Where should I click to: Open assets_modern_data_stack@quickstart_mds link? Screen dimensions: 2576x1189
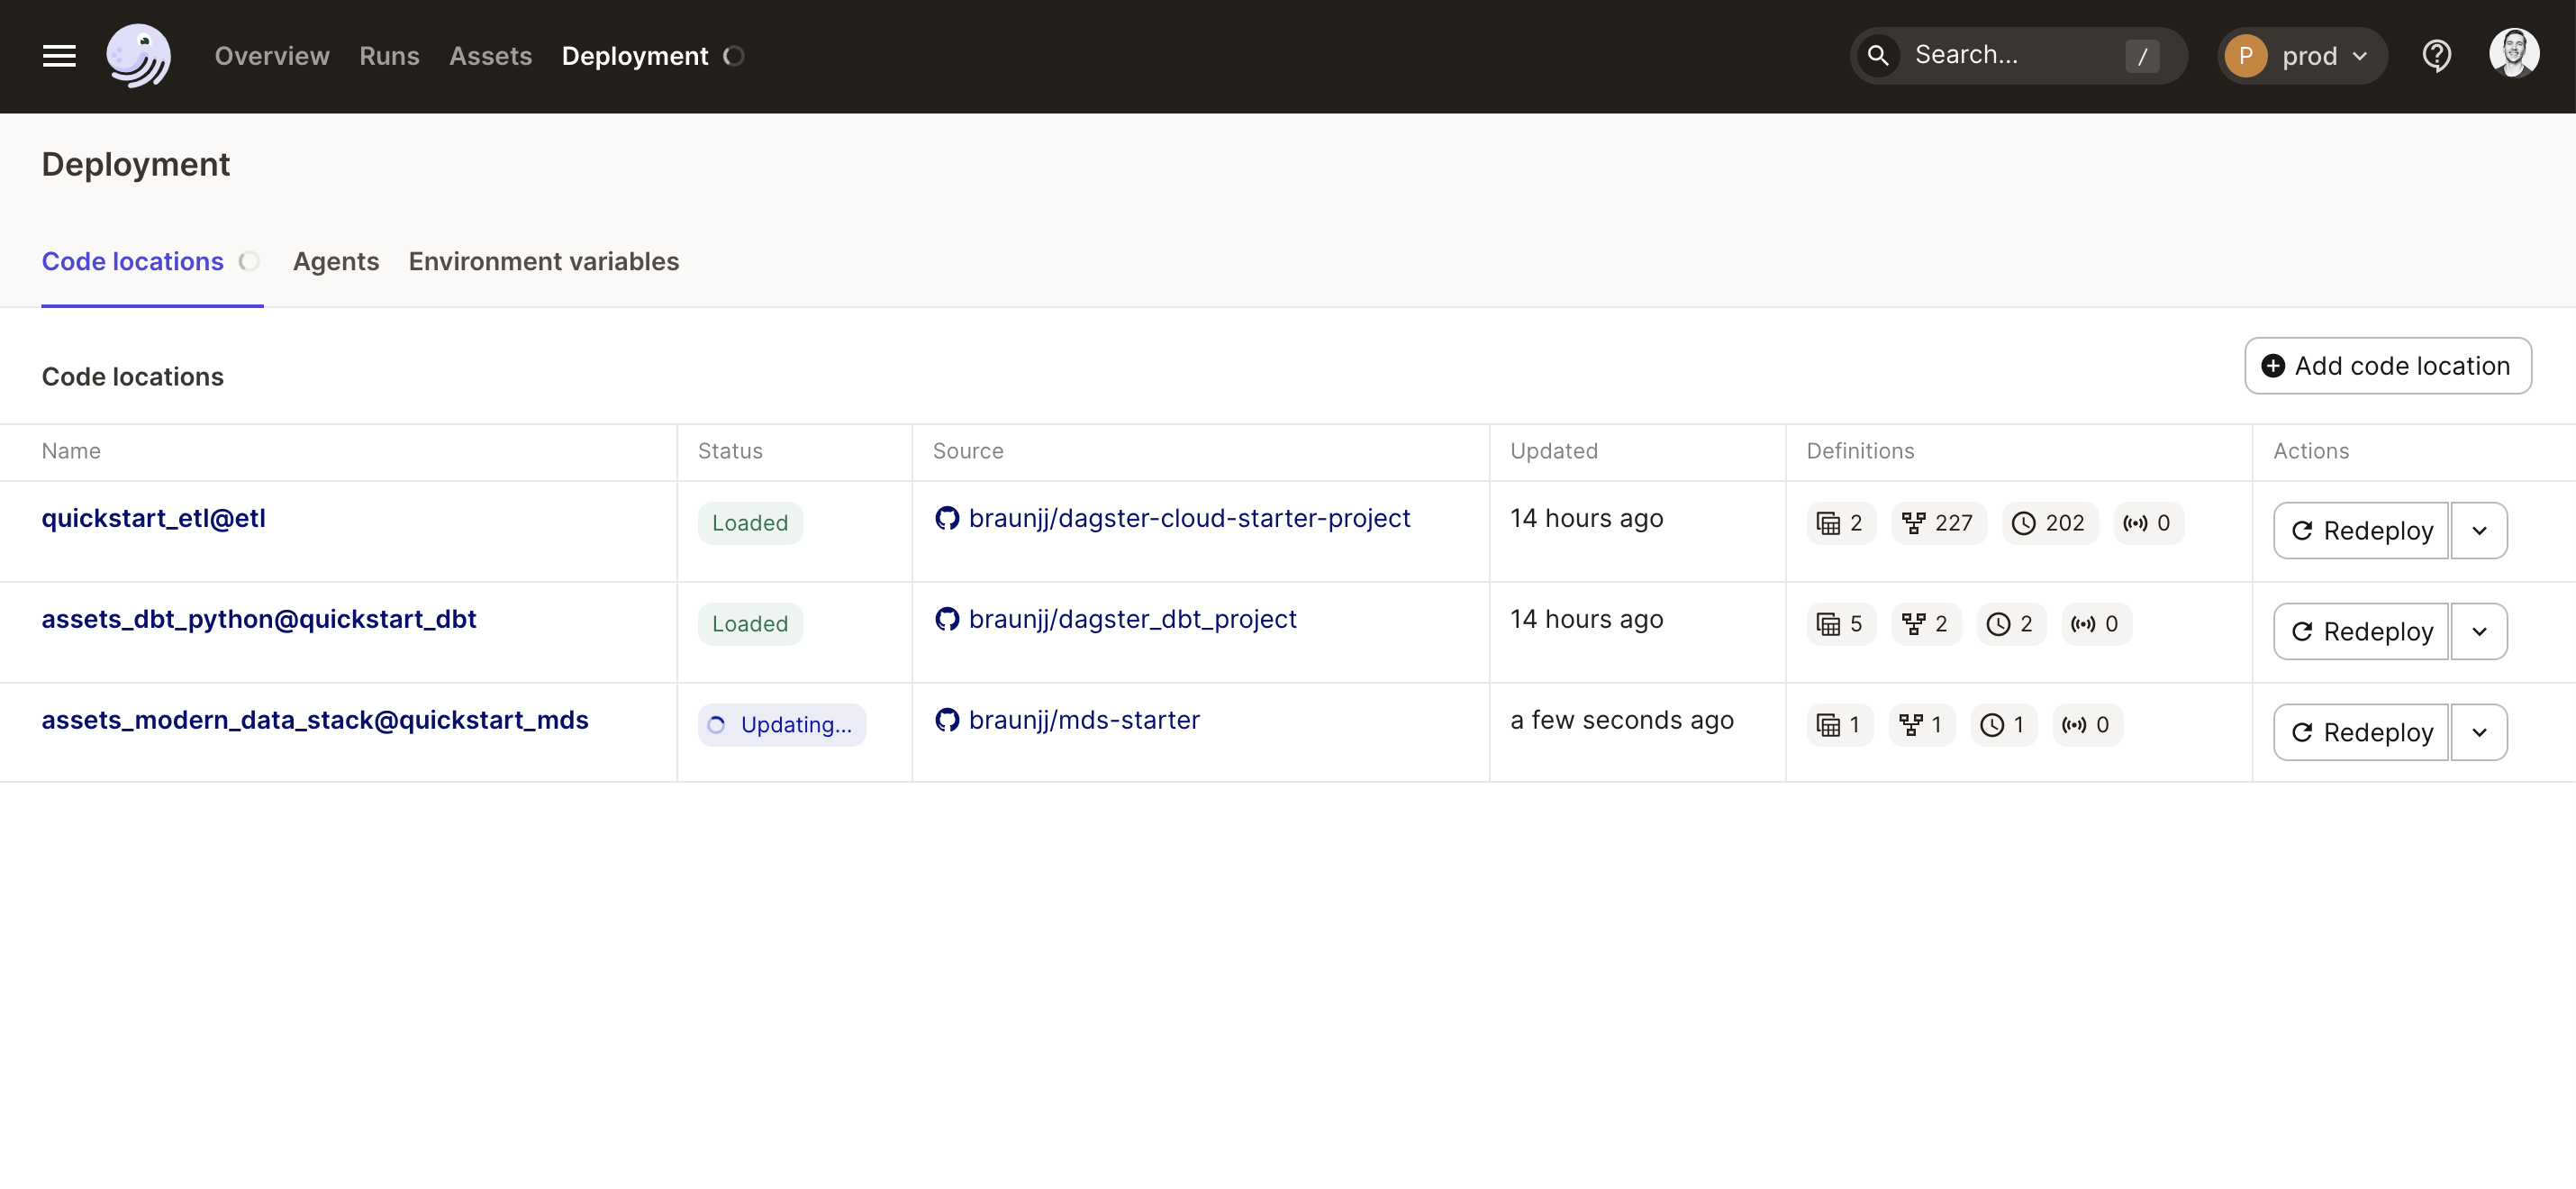click(x=314, y=720)
